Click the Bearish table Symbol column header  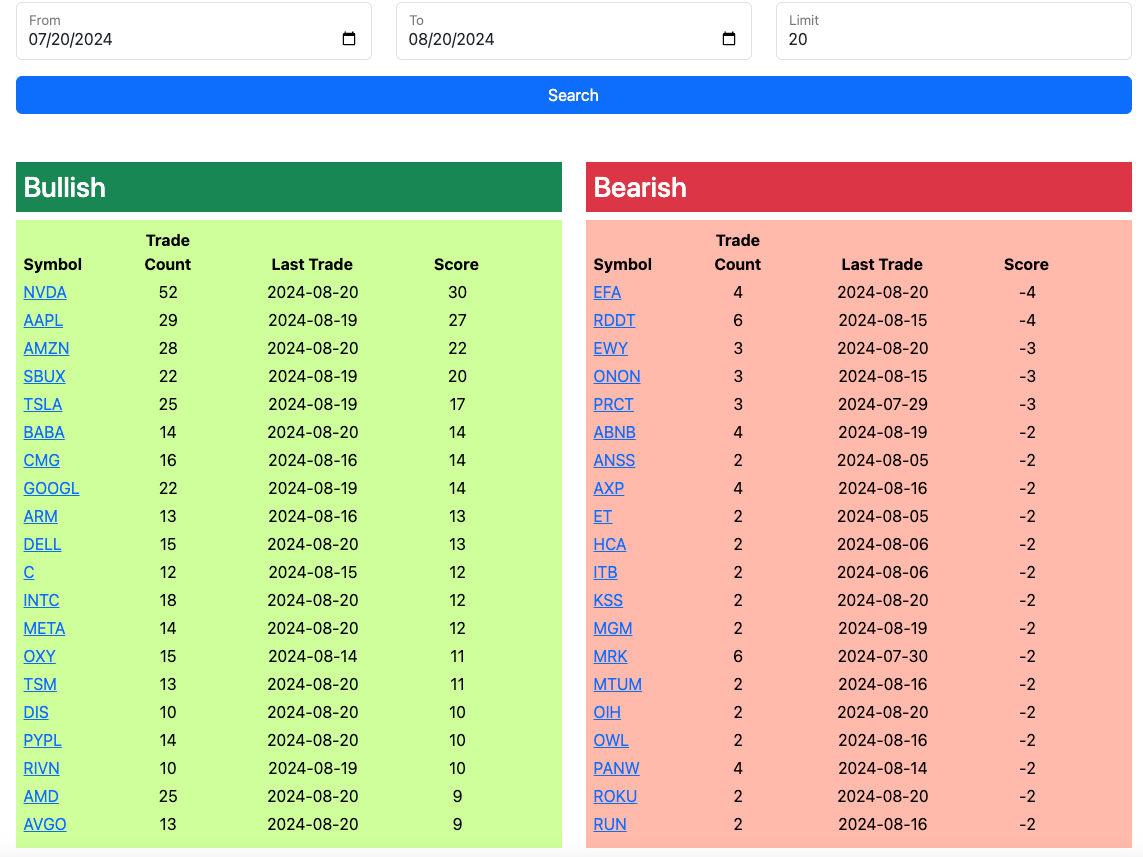point(623,265)
